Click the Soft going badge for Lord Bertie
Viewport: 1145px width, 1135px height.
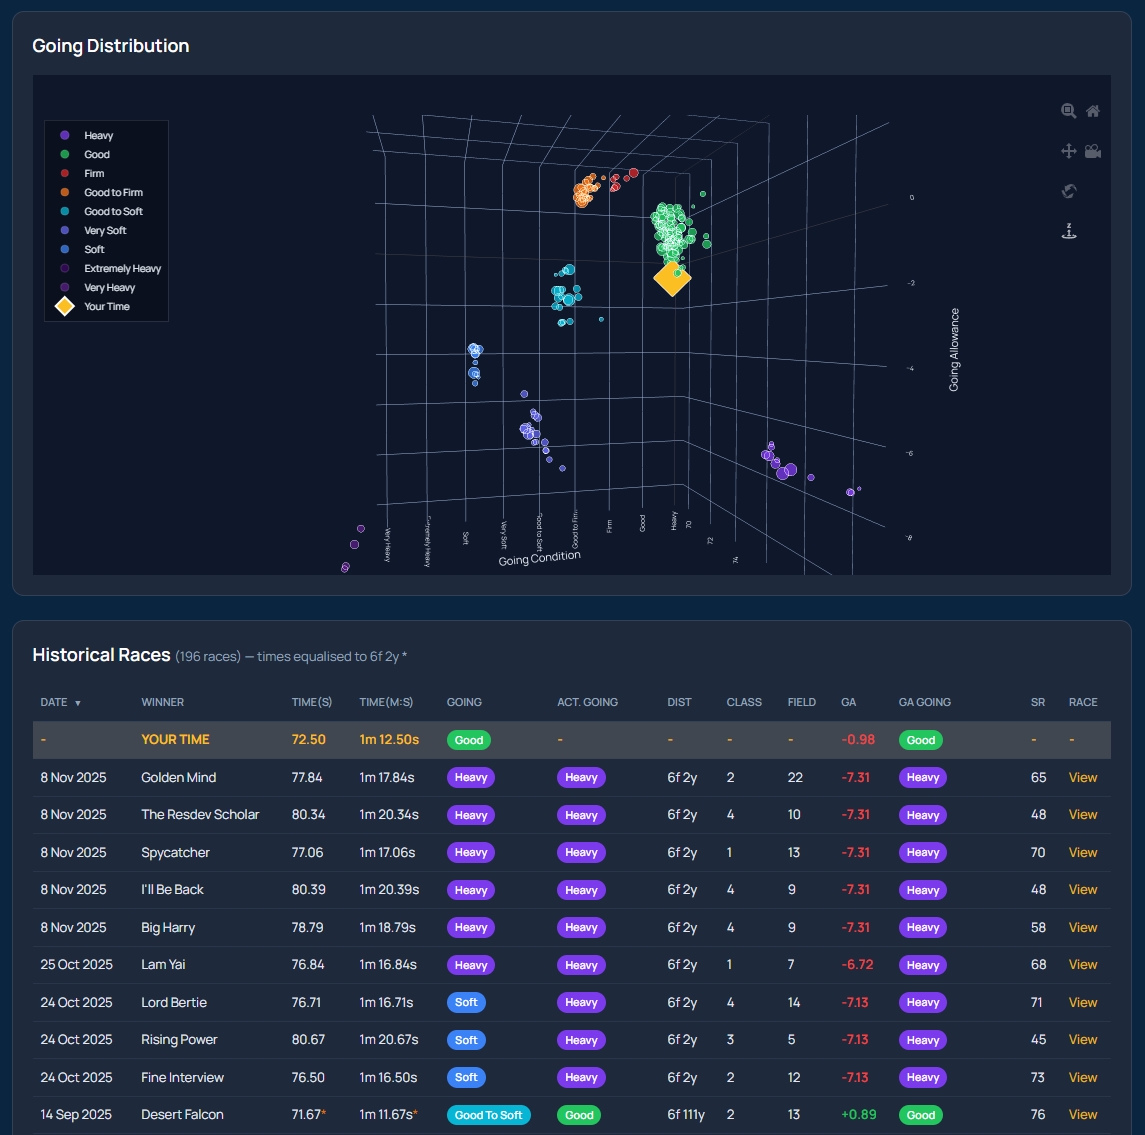(466, 1002)
